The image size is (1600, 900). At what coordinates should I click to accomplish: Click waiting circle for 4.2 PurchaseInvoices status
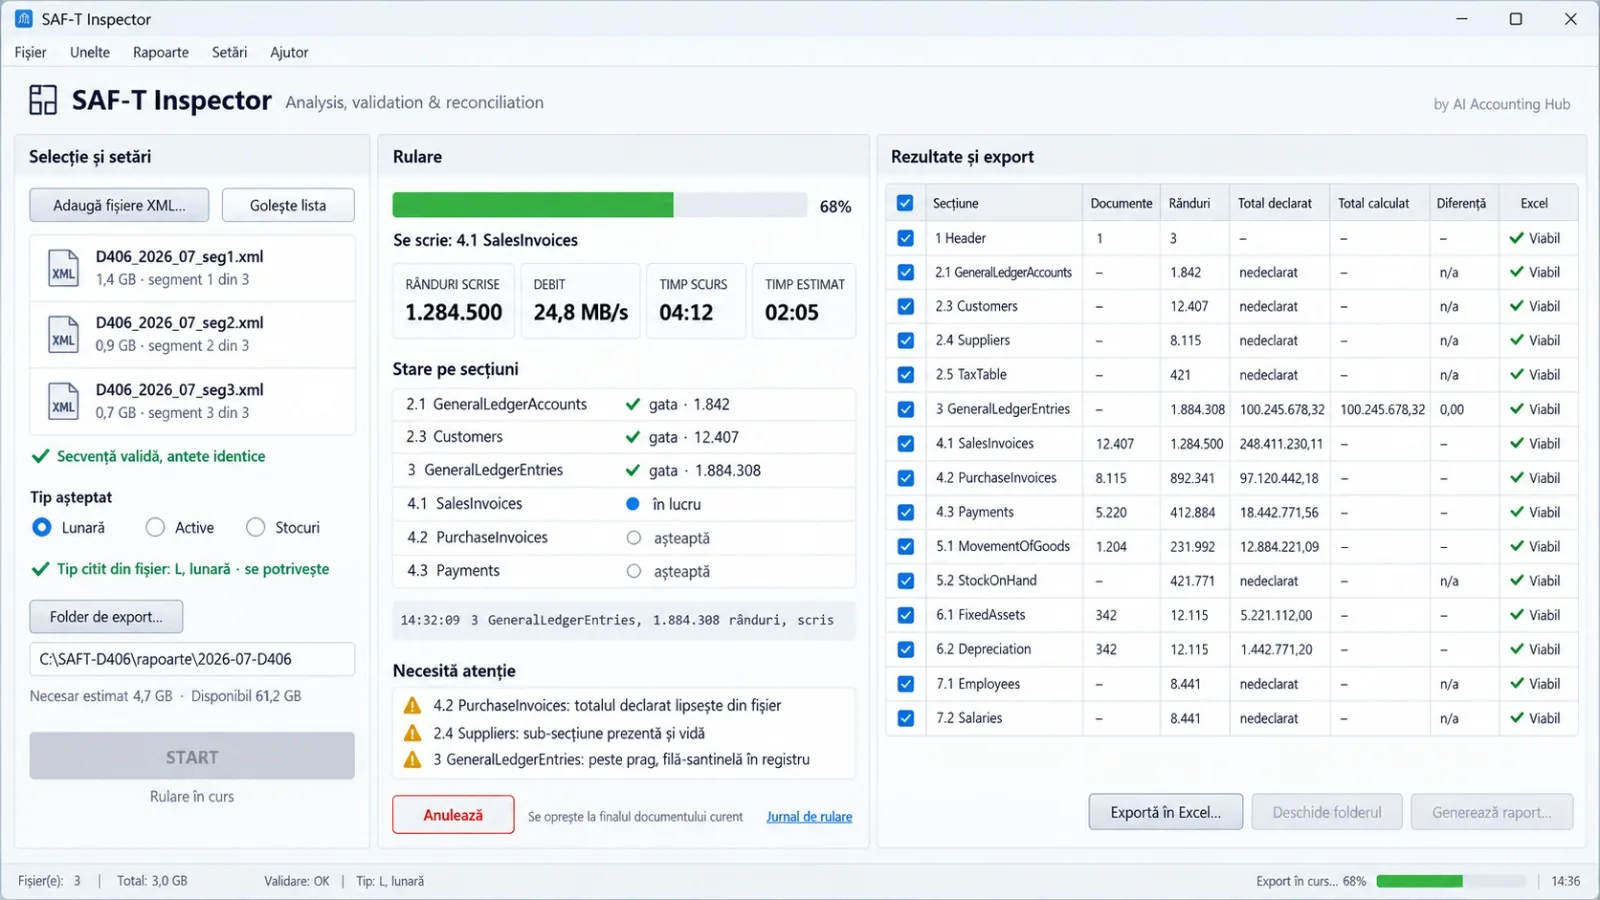pyautogui.click(x=633, y=538)
